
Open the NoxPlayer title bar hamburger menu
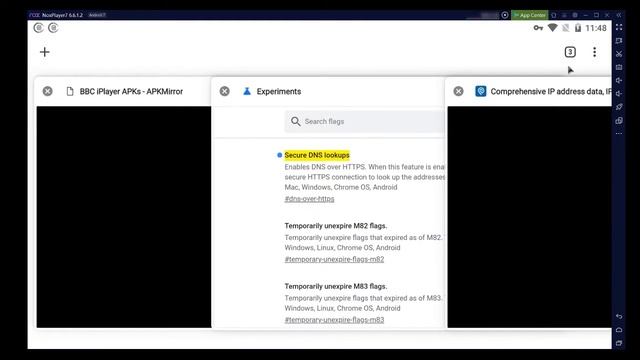tap(564, 15)
